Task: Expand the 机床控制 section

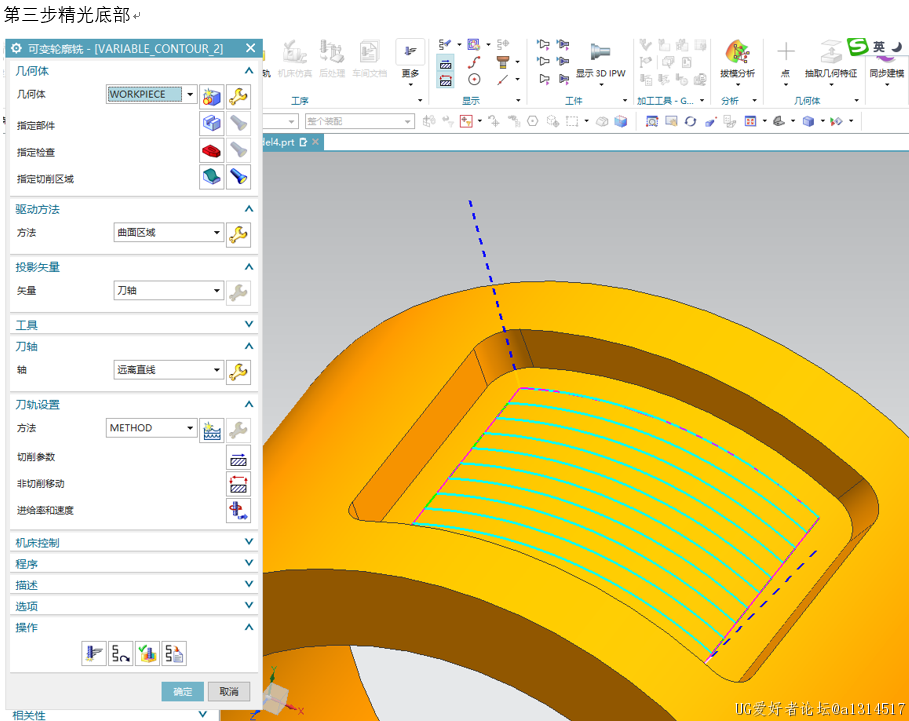Action: 135,542
